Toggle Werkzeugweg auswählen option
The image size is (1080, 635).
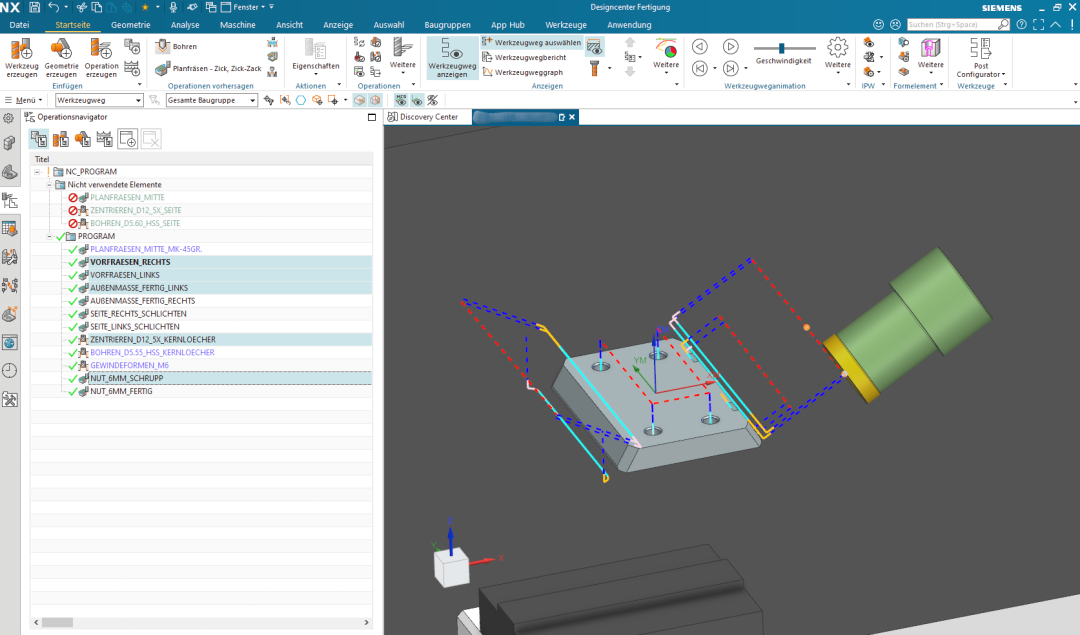coord(531,43)
